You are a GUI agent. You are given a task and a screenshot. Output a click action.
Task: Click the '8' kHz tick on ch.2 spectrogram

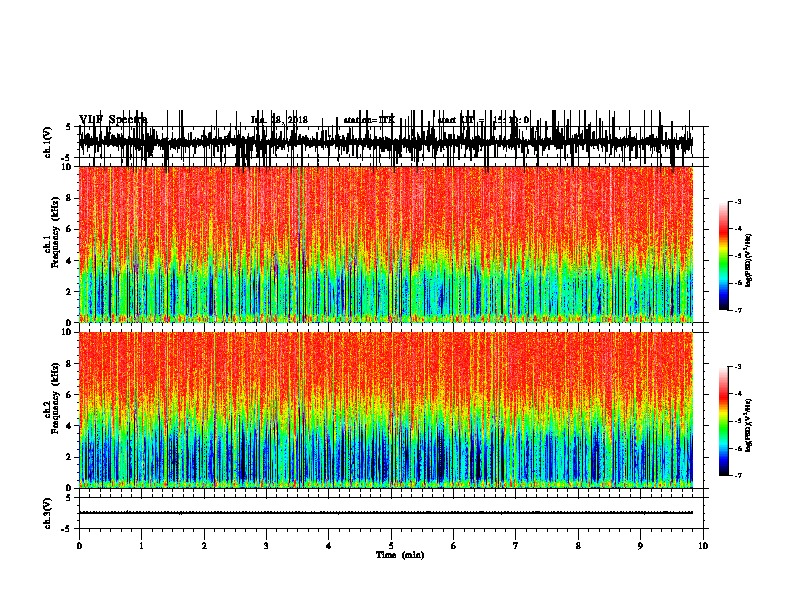pyautogui.click(x=69, y=364)
